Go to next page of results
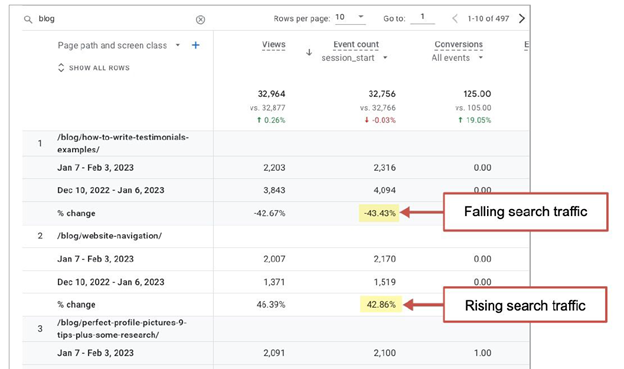 click(x=522, y=18)
